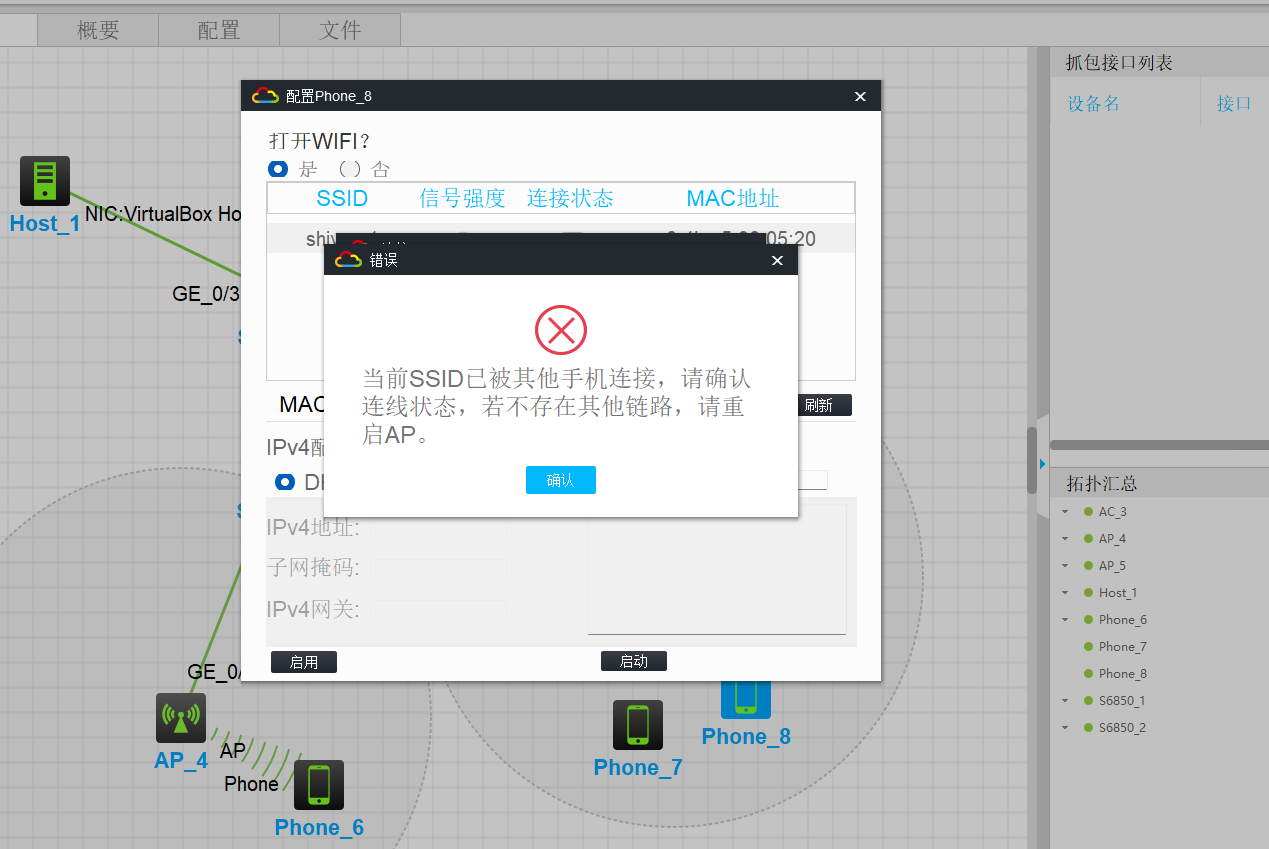Screen dimensions: 1269x849
Task: Expand the S6850_1 entry in 拓扑汇总
Action: coord(1066,701)
